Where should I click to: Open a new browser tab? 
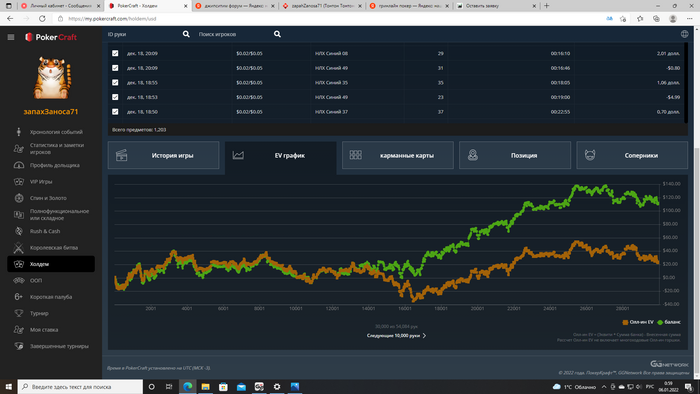point(546,6)
